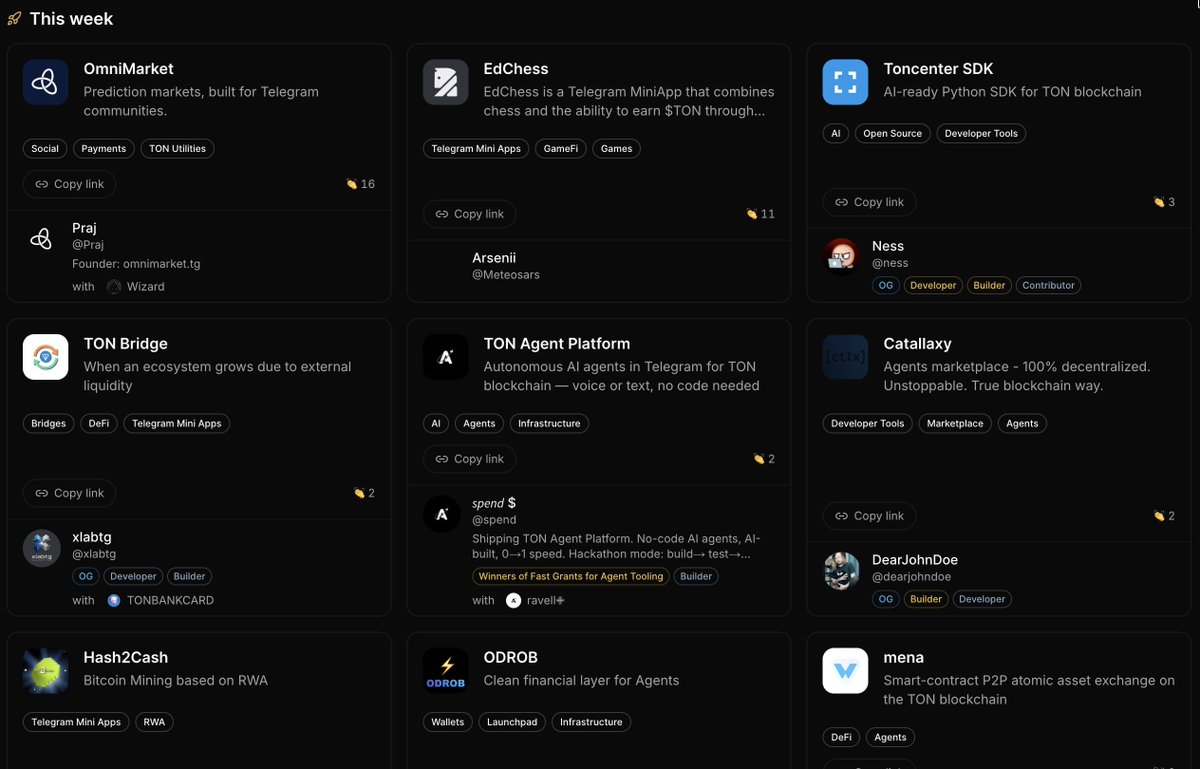Image resolution: width=1200 pixels, height=769 pixels.
Task: Copy link for Catallaxy
Action: pos(870,516)
